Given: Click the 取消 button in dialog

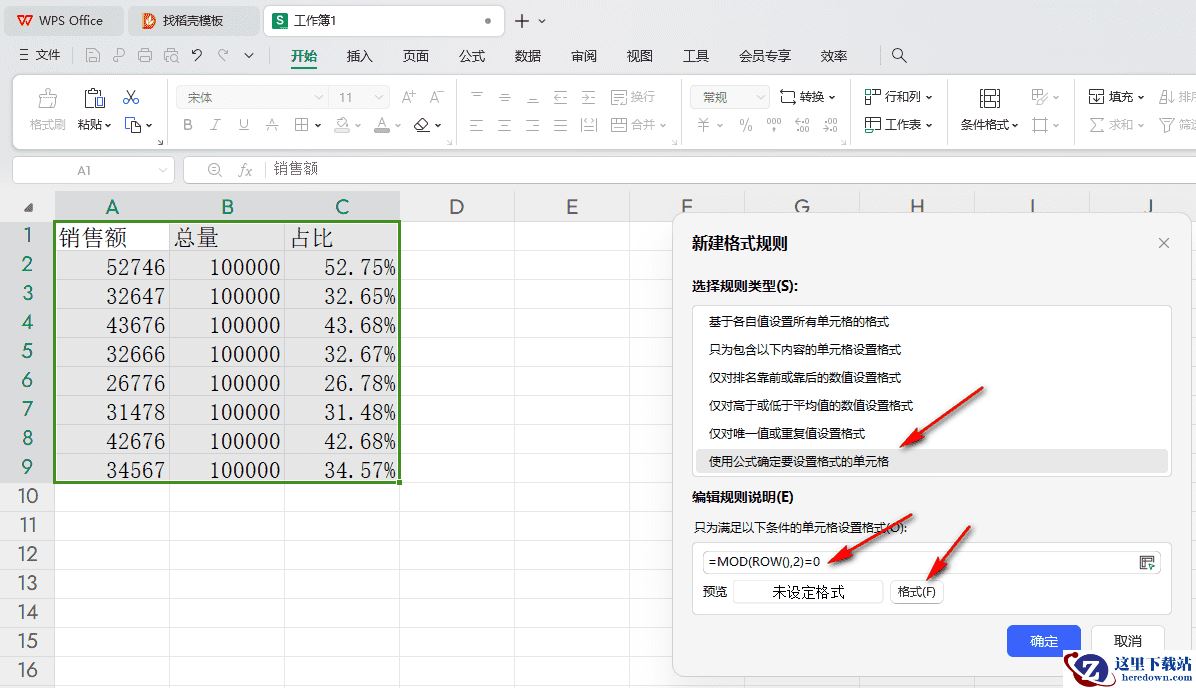Looking at the screenshot, I should pyautogui.click(x=1127, y=641).
